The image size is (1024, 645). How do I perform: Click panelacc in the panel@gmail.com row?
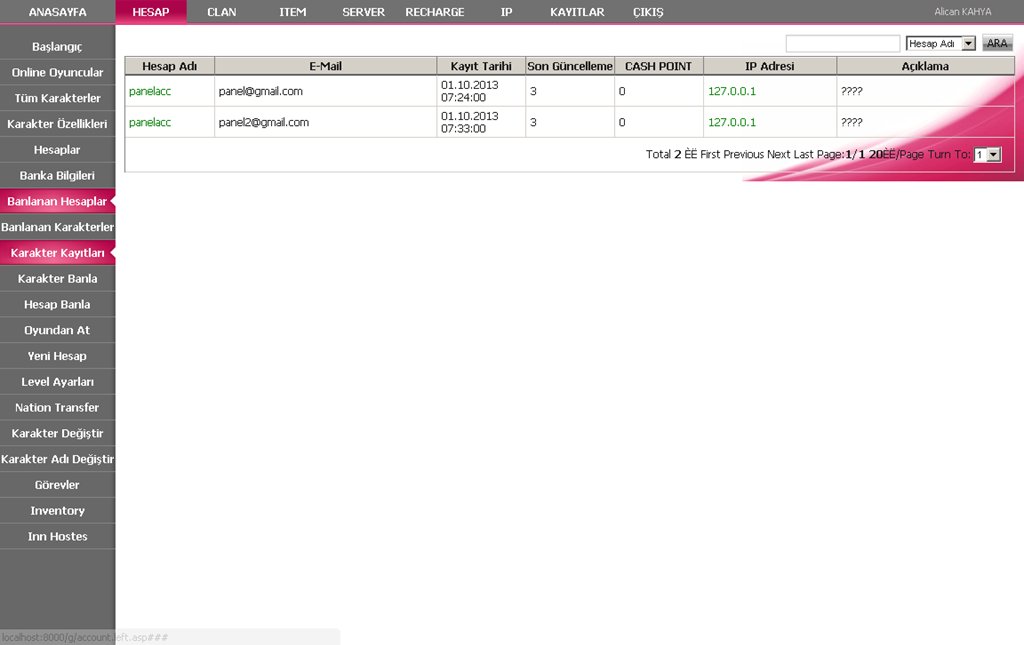[150, 91]
